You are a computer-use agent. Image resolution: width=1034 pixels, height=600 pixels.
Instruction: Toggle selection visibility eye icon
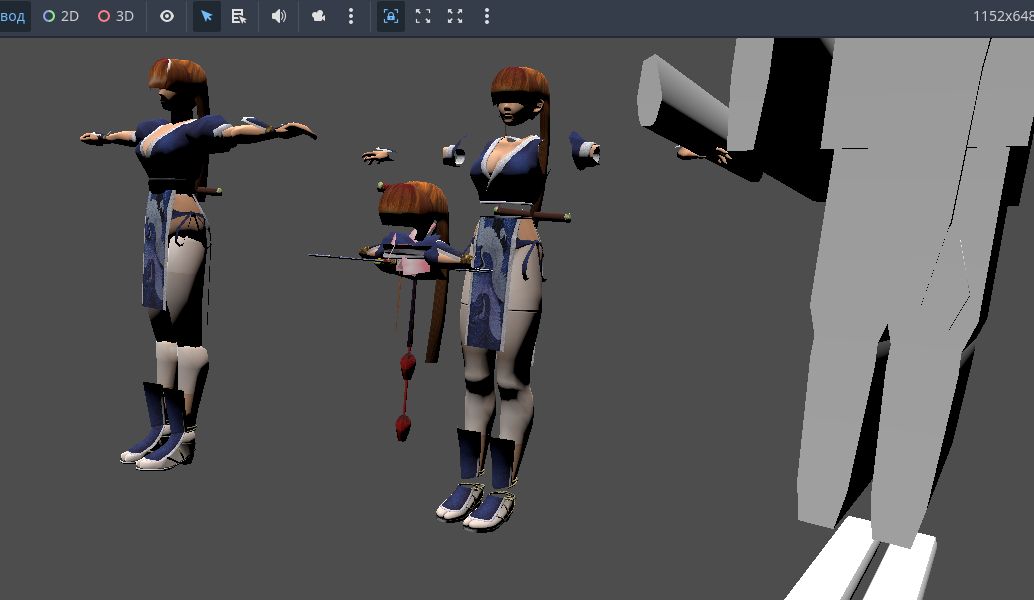(167, 16)
